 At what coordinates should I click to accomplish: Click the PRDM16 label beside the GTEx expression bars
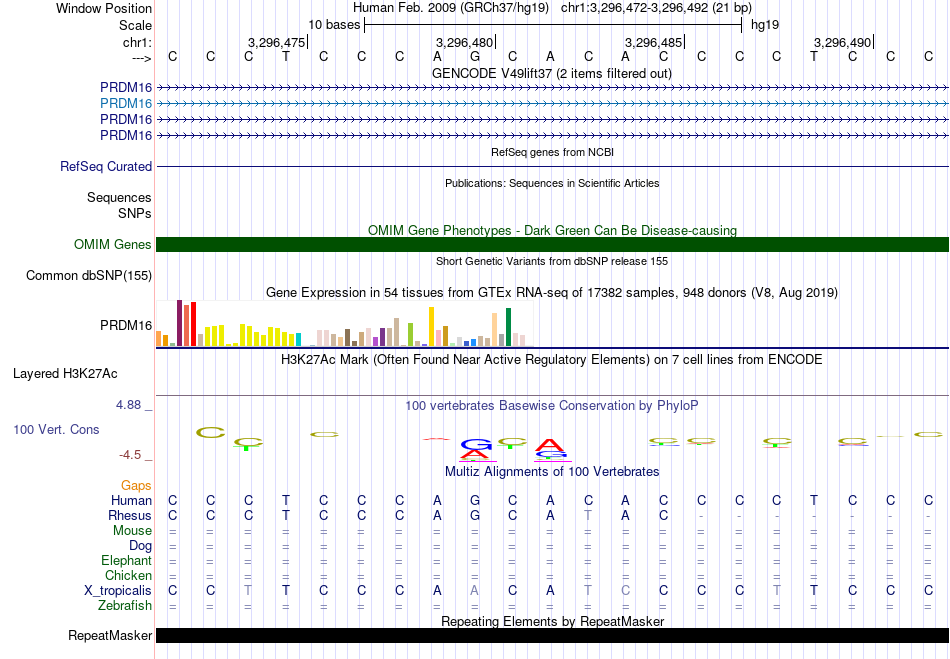pos(126,325)
